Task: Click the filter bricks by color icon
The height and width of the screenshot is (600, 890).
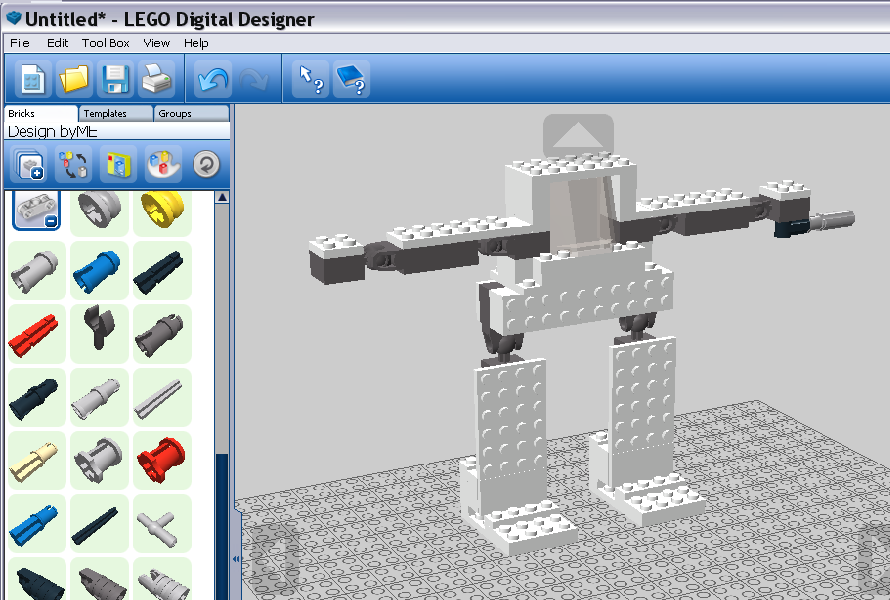Action: (x=74, y=165)
